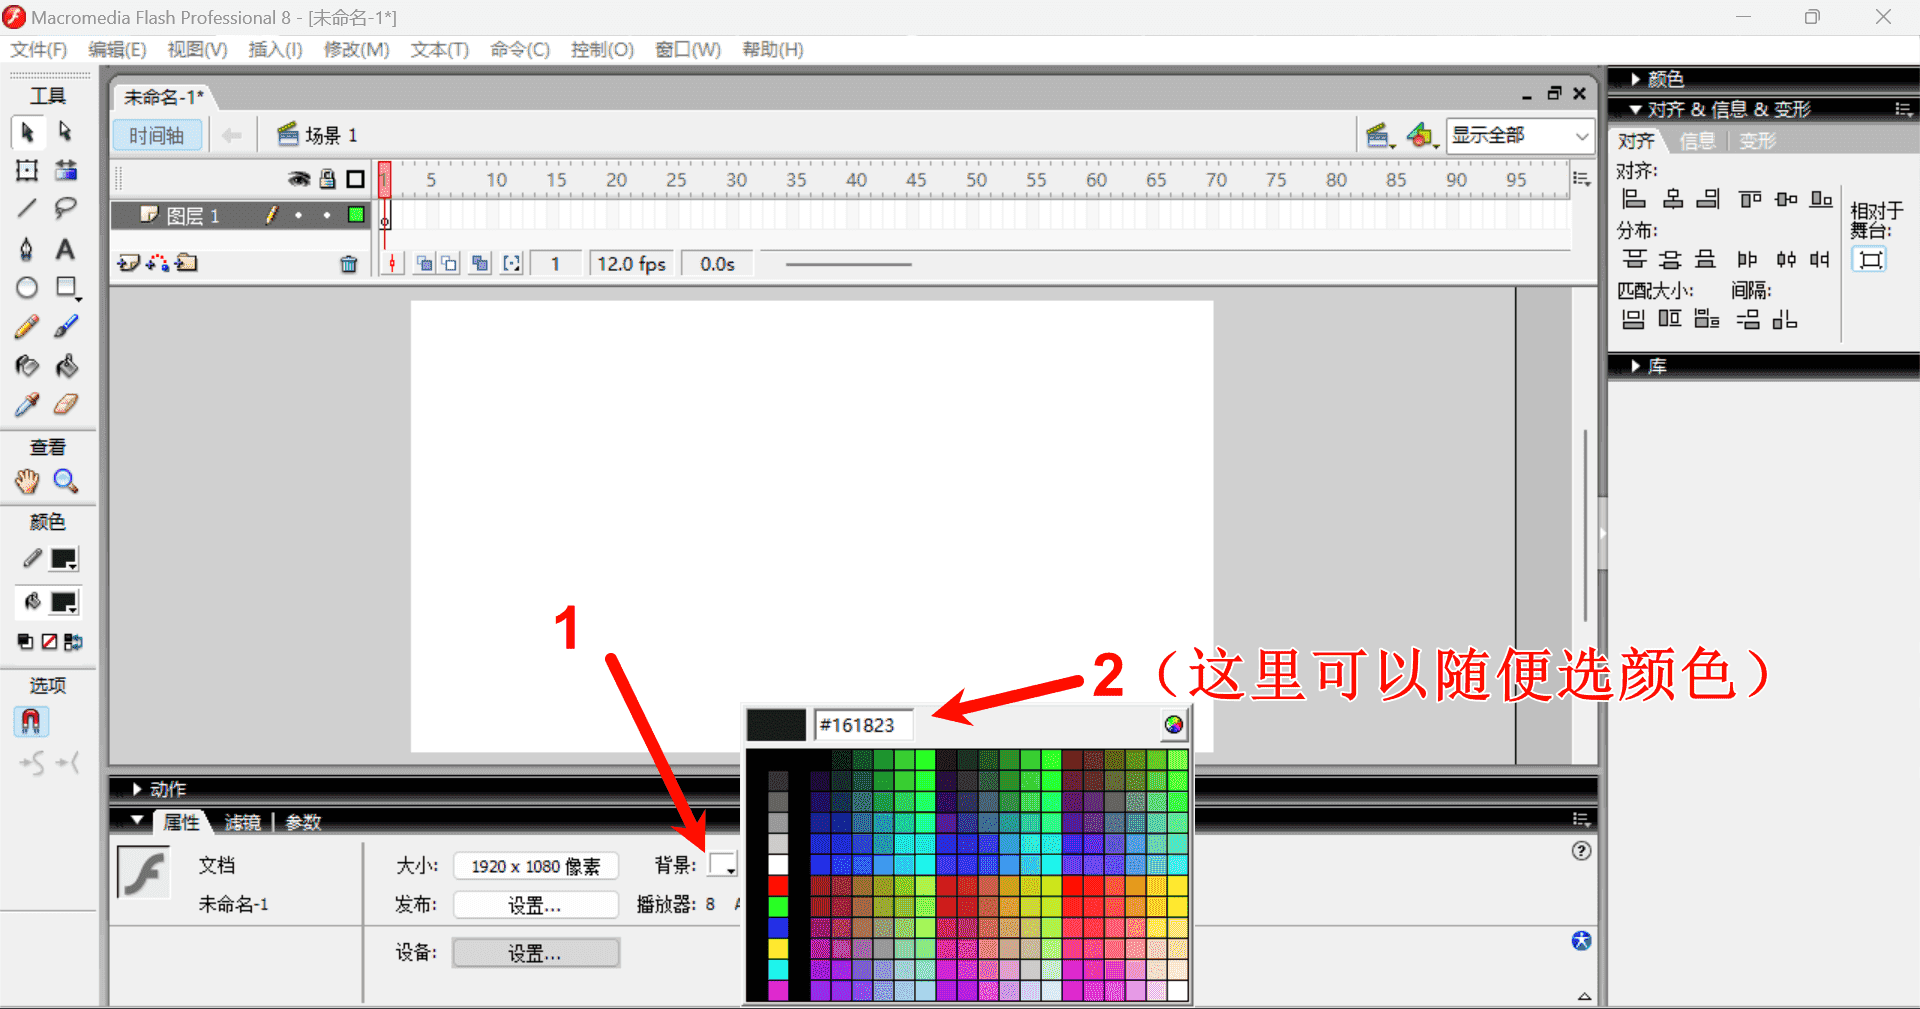Viewport: 1920px width, 1009px height.
Task: Expand the 动作 actions panel
Action: [167, 789]
